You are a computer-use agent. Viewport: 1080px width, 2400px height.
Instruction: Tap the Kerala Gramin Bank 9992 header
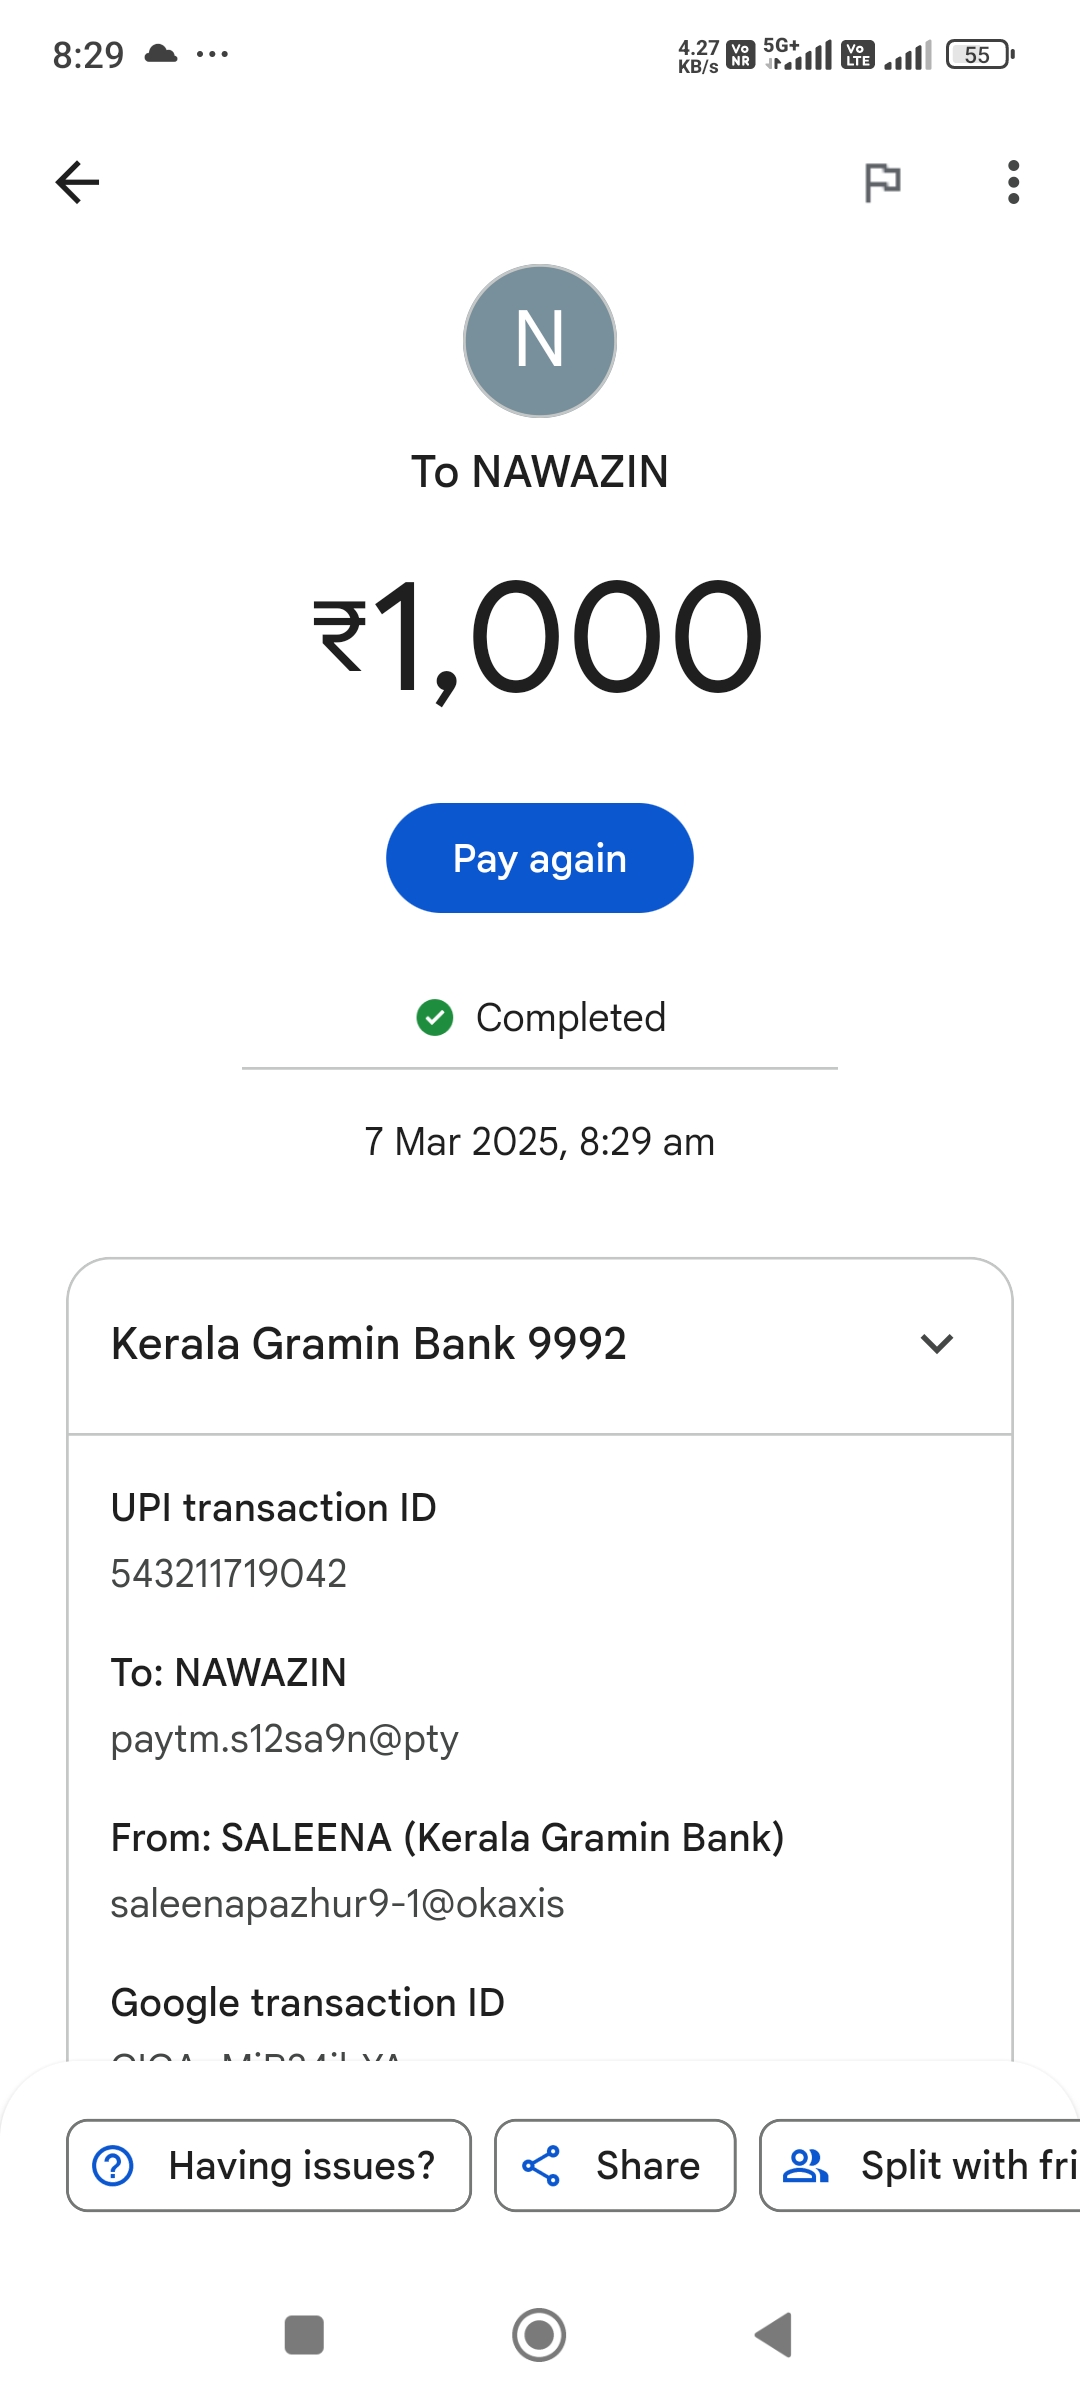[369, 1344]
